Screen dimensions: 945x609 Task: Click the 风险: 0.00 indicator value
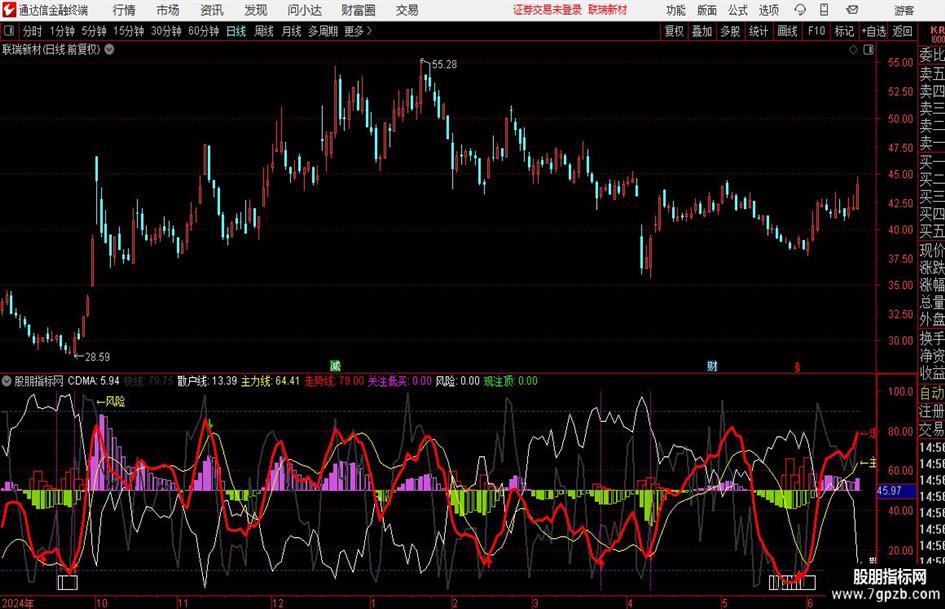pos(457,381)
